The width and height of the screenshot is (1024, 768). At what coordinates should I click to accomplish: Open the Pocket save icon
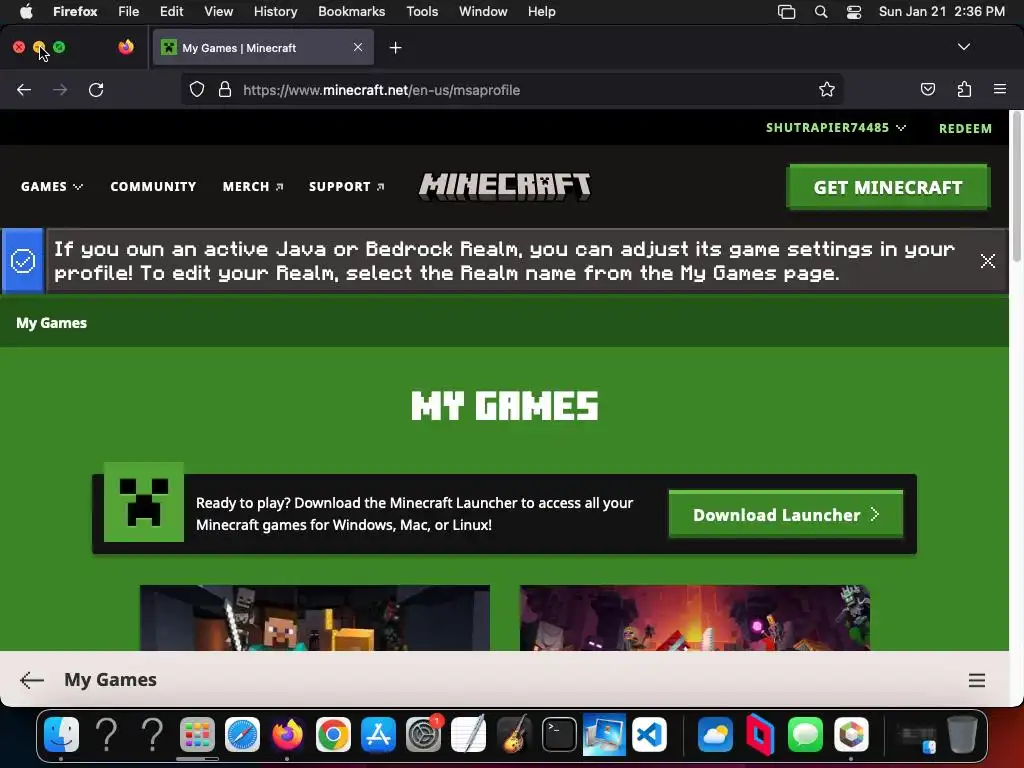click(927, 89)
